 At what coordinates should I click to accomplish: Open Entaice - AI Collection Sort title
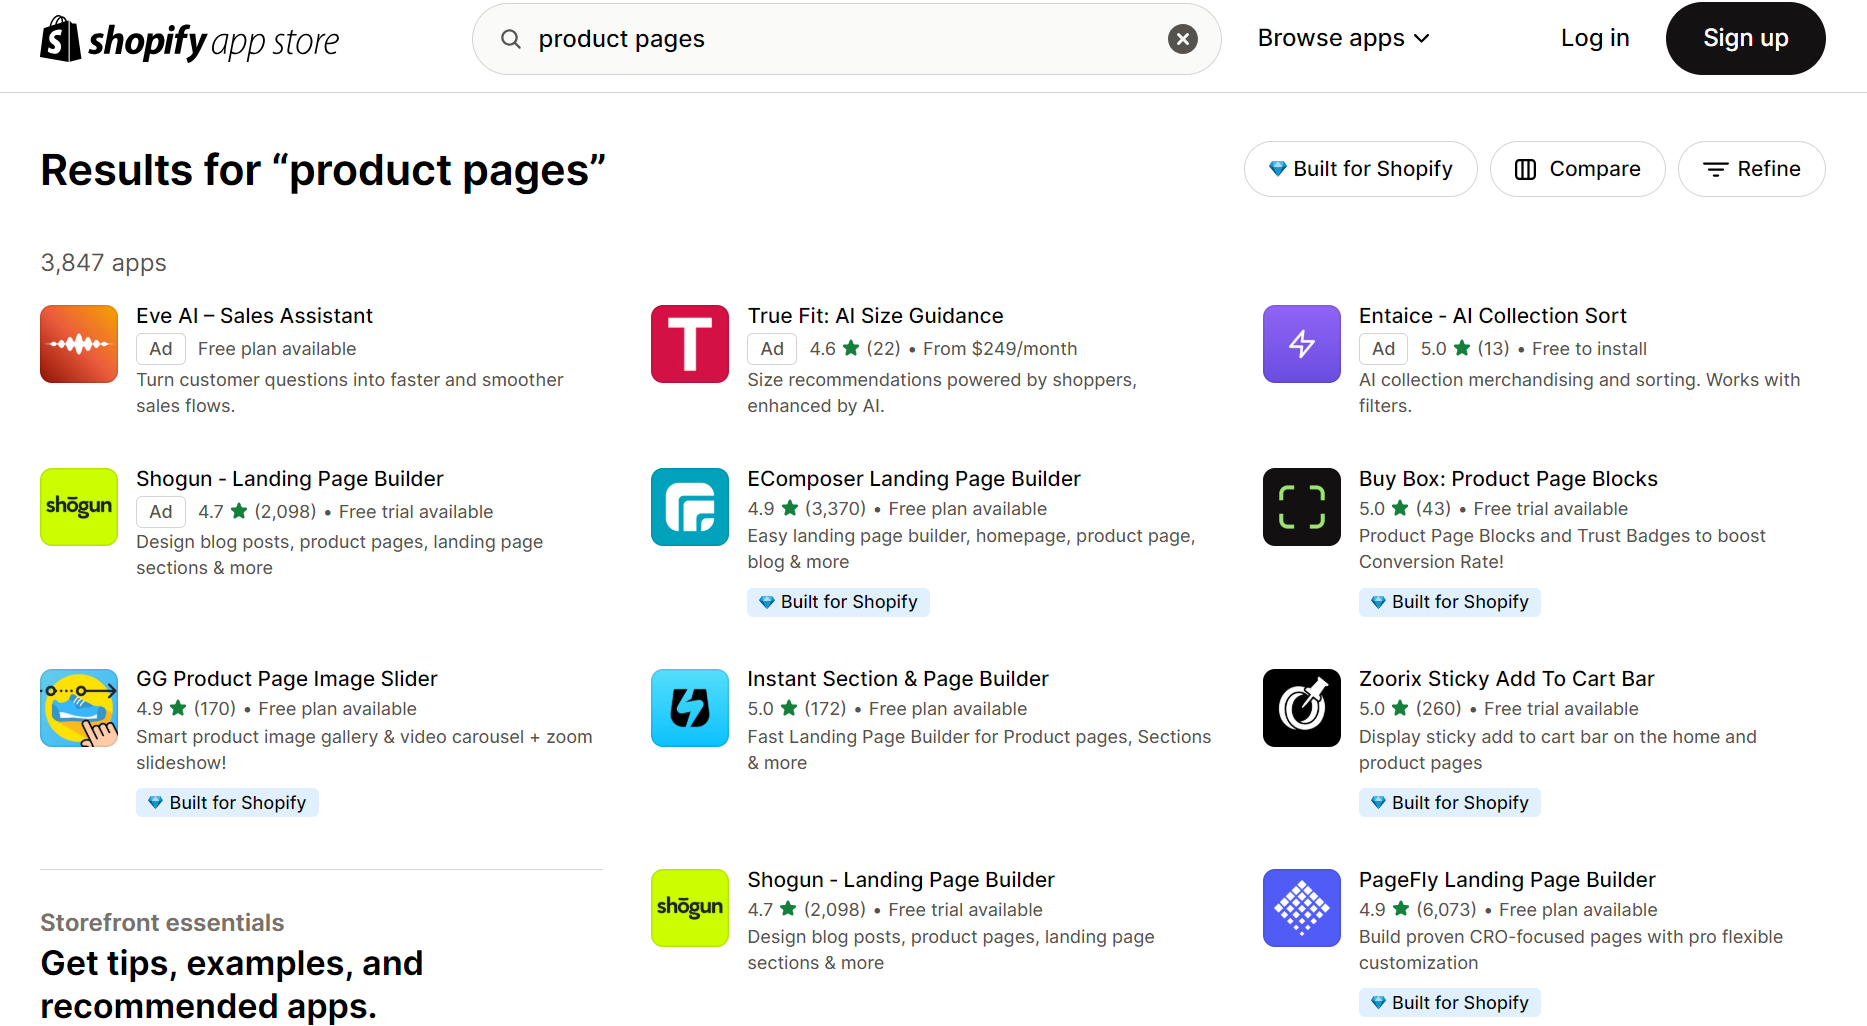(1492, 316)
